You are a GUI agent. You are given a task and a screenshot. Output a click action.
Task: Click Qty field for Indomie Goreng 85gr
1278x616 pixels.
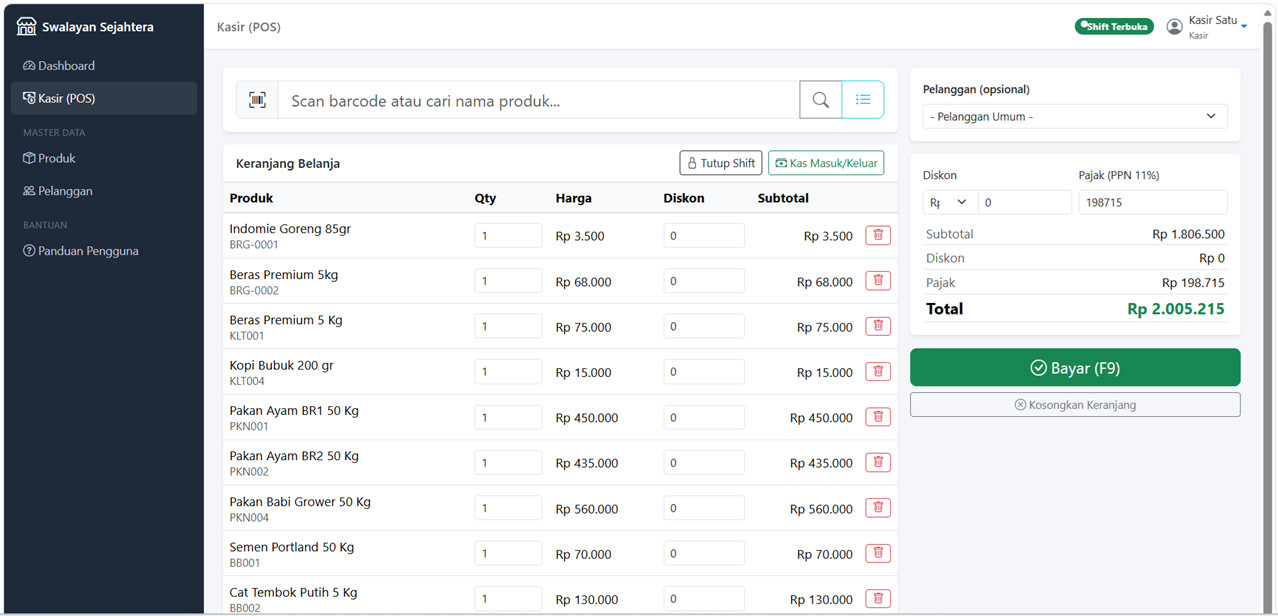click(x=508, y=236)
